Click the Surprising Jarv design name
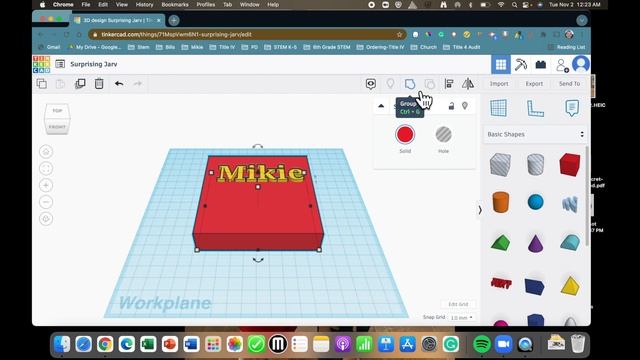The height and width of the screenshot is (360, 640). click(93, 64)
